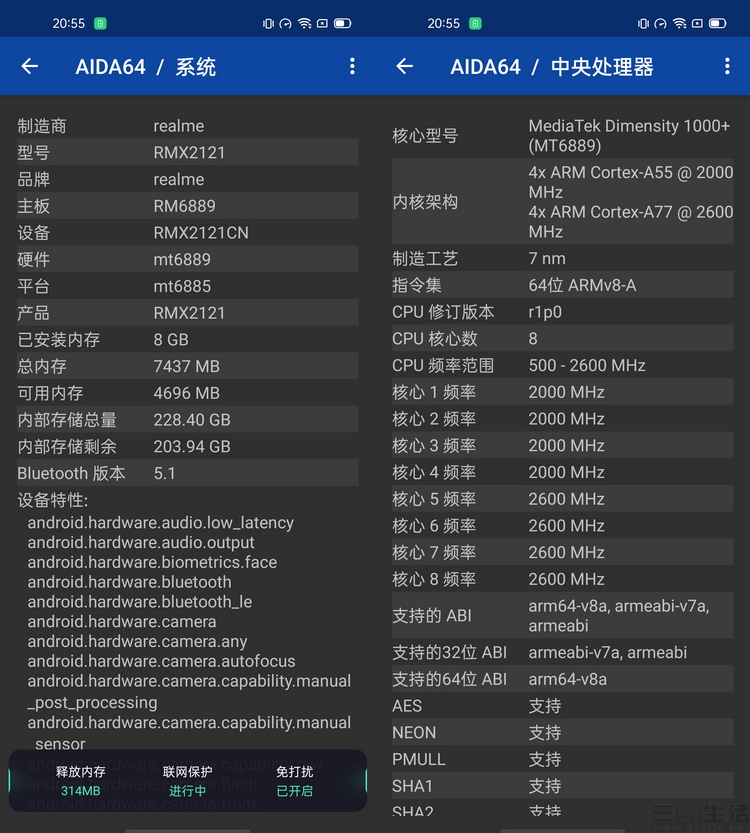
Task: Select the 核心 5 频率 row
Action: tap(562, 499)
